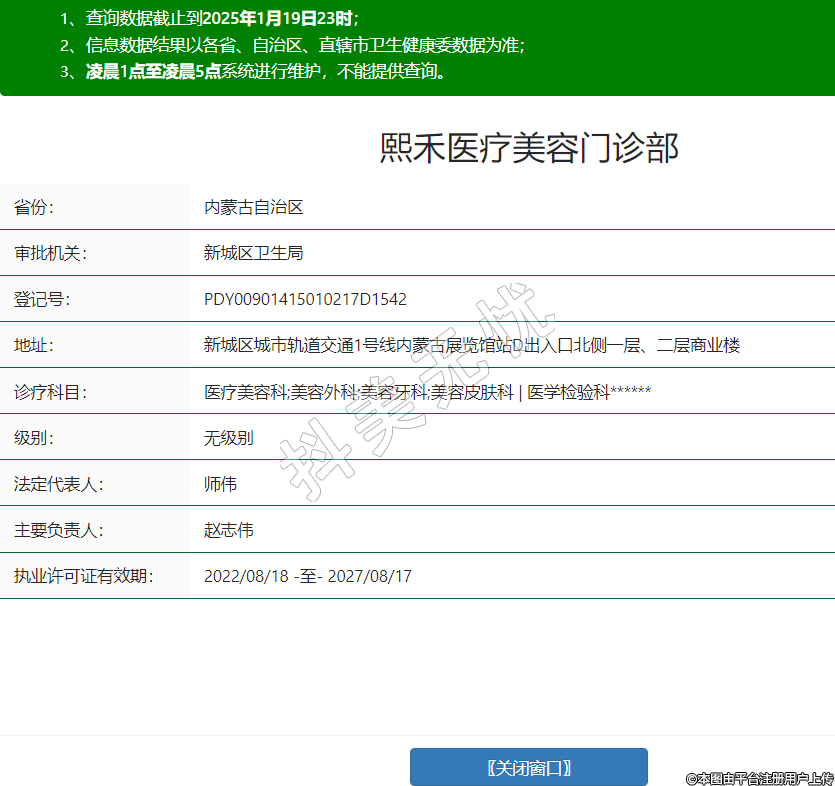Click the 审批机关 row label
The height and width of the screenshot is (786, 835).
[50, 253]
